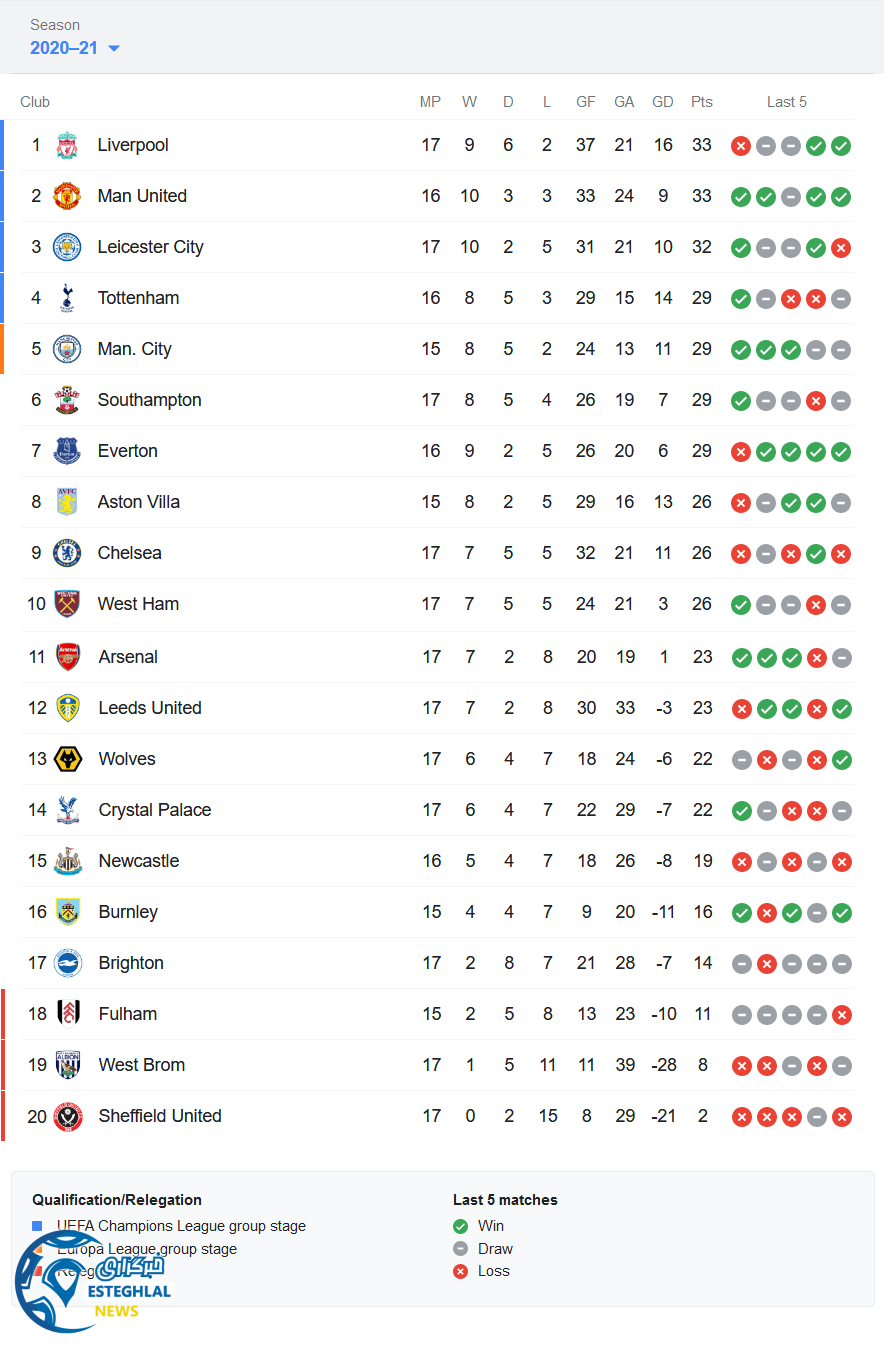Screen dimensions: 884x1359
Task: Click the Pts column header
Action: coord(702,102)
